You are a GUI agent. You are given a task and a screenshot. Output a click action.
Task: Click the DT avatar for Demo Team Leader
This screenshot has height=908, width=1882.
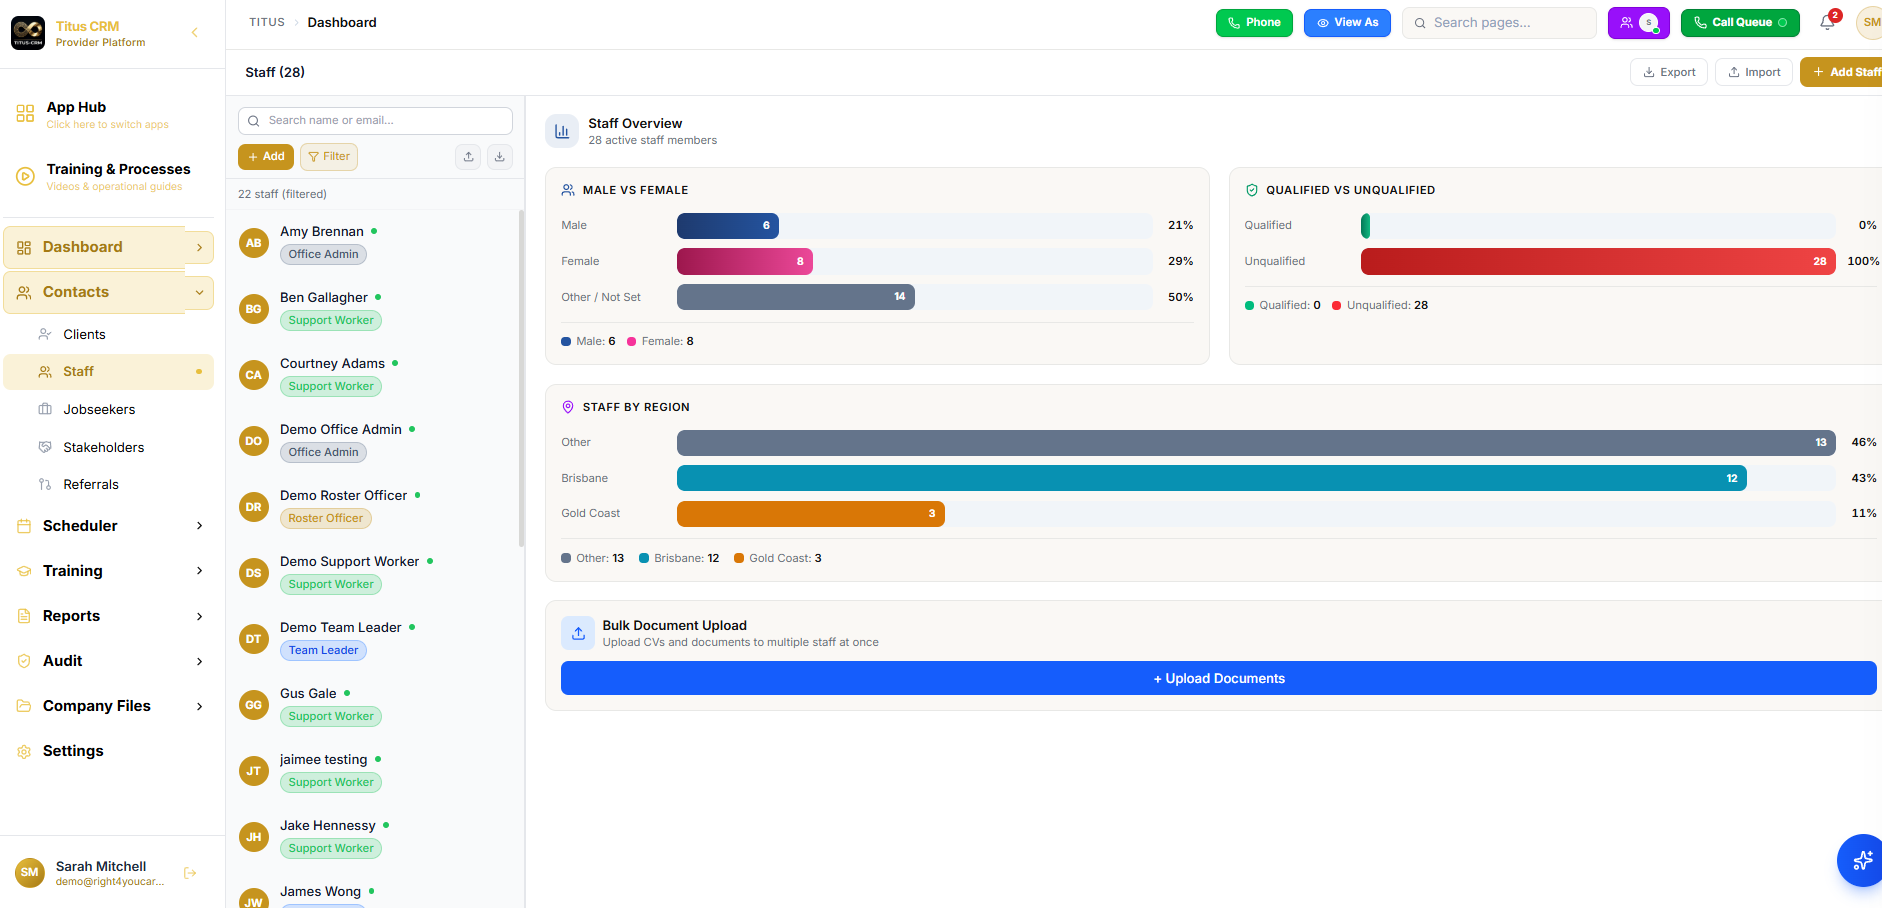pos(254,639)
